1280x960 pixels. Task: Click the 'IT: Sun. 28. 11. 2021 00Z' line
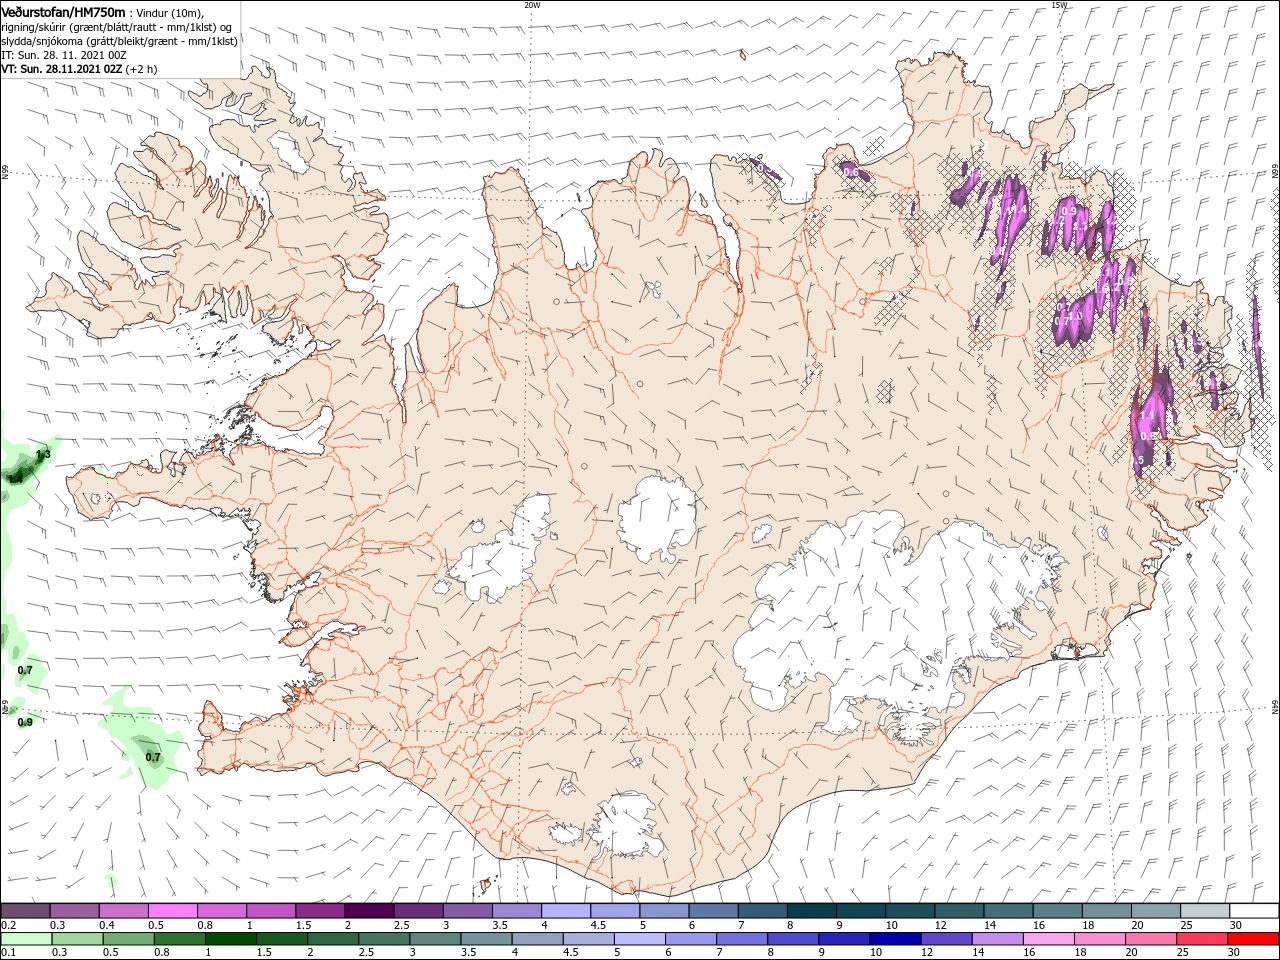(63, 55)
